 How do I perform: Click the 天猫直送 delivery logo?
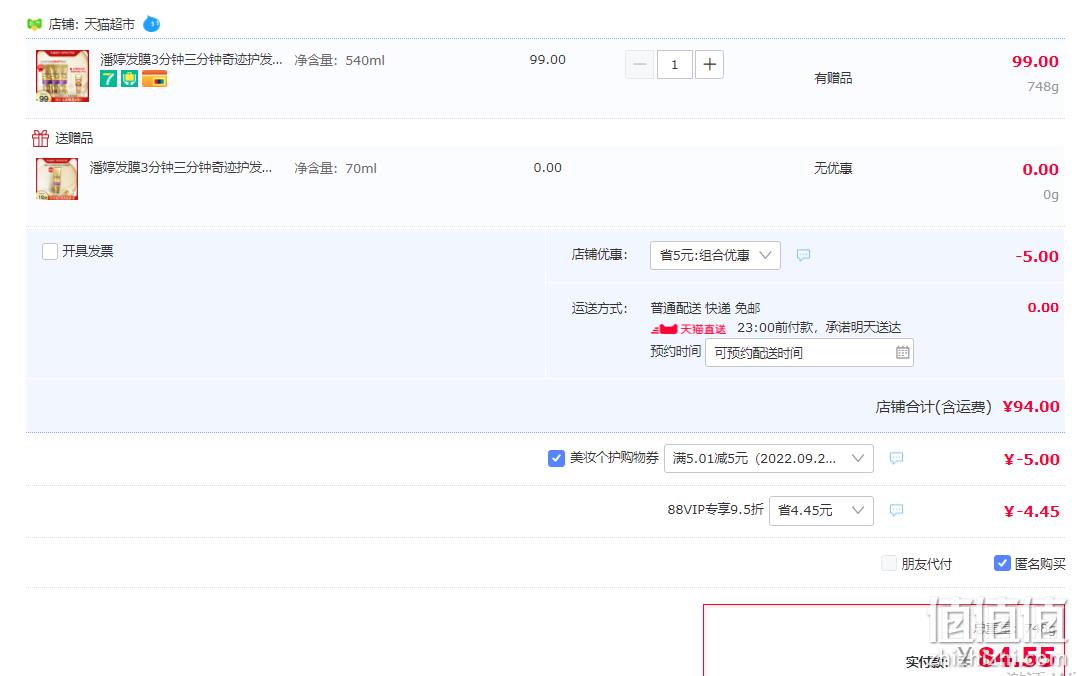(x=688, y=329)
